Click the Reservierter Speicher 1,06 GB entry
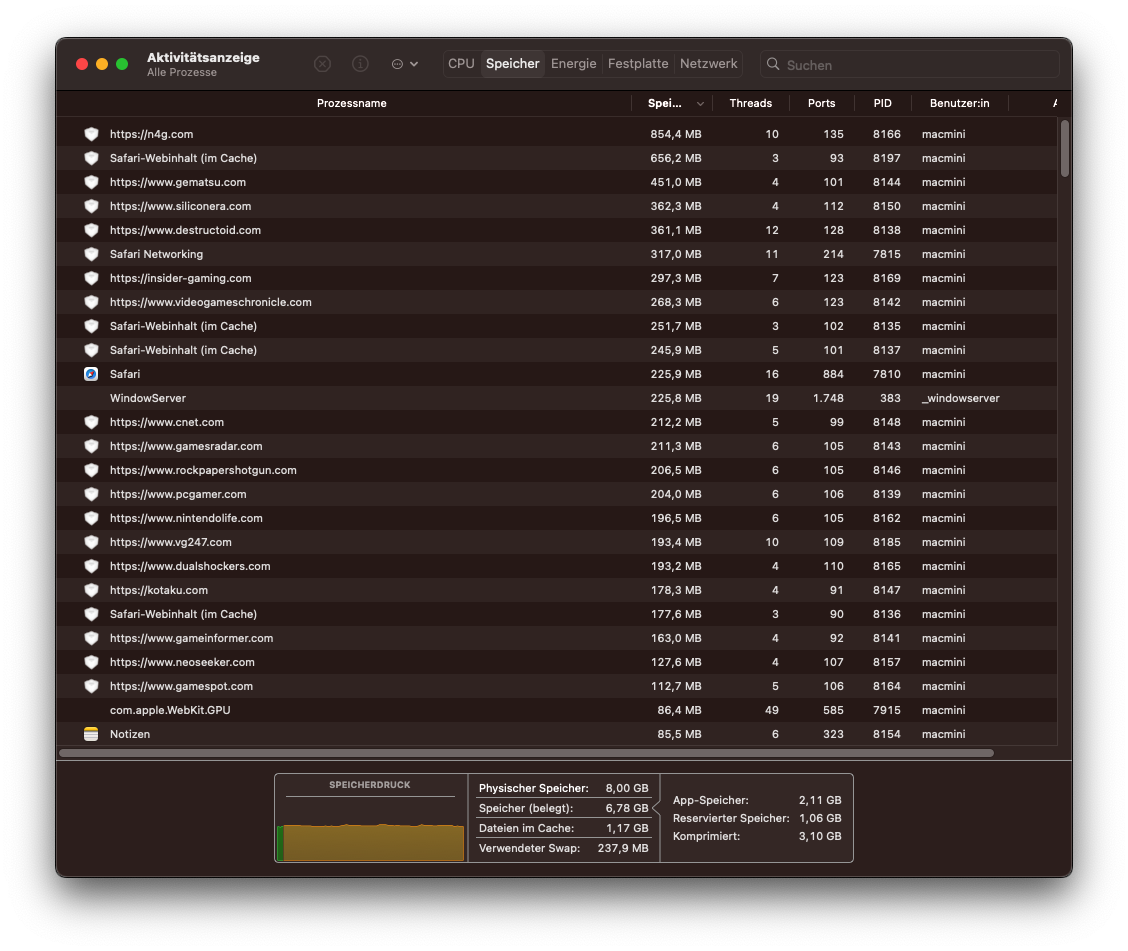 pyautogui.click(x=757, y=818)
